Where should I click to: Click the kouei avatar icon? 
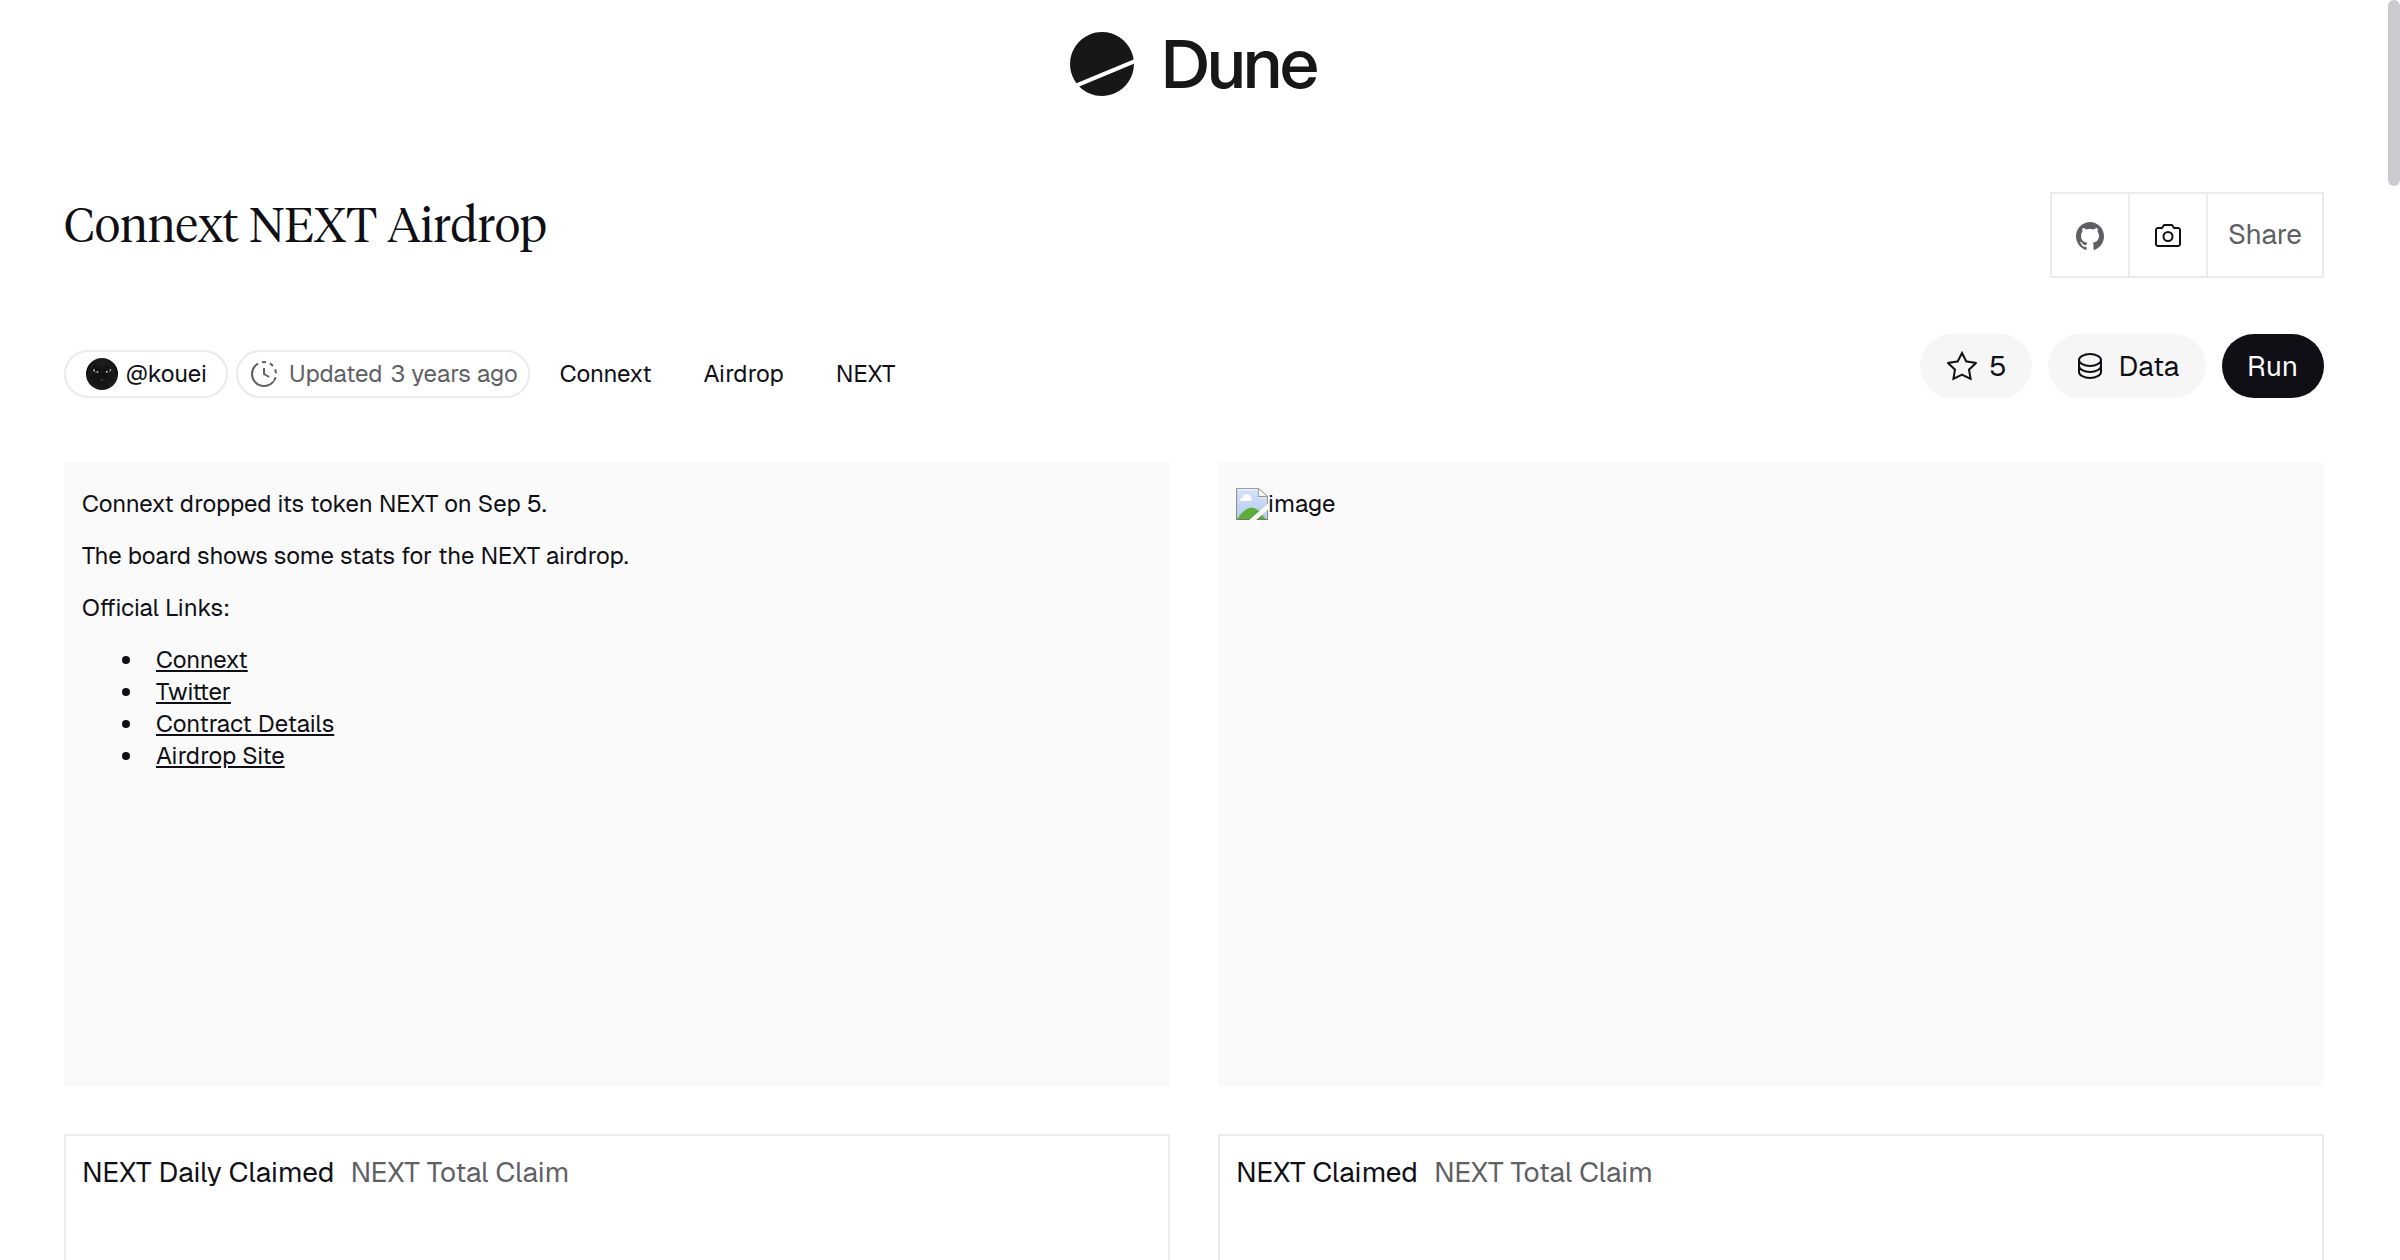tap(102, 374)
